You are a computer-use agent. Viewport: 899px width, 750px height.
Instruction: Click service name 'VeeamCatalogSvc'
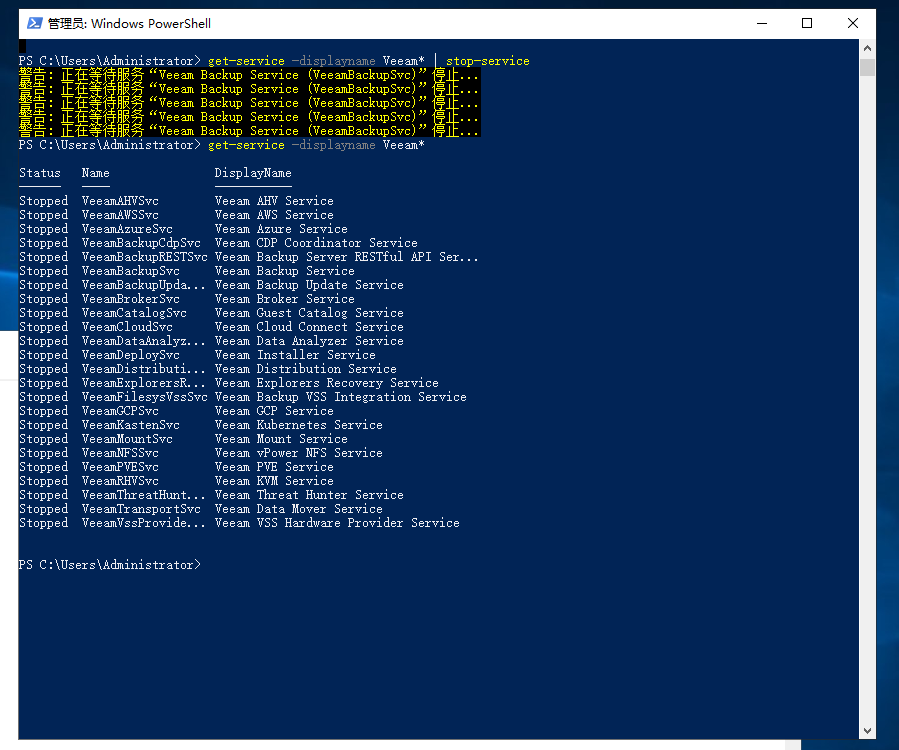click(x=134, y=312)
